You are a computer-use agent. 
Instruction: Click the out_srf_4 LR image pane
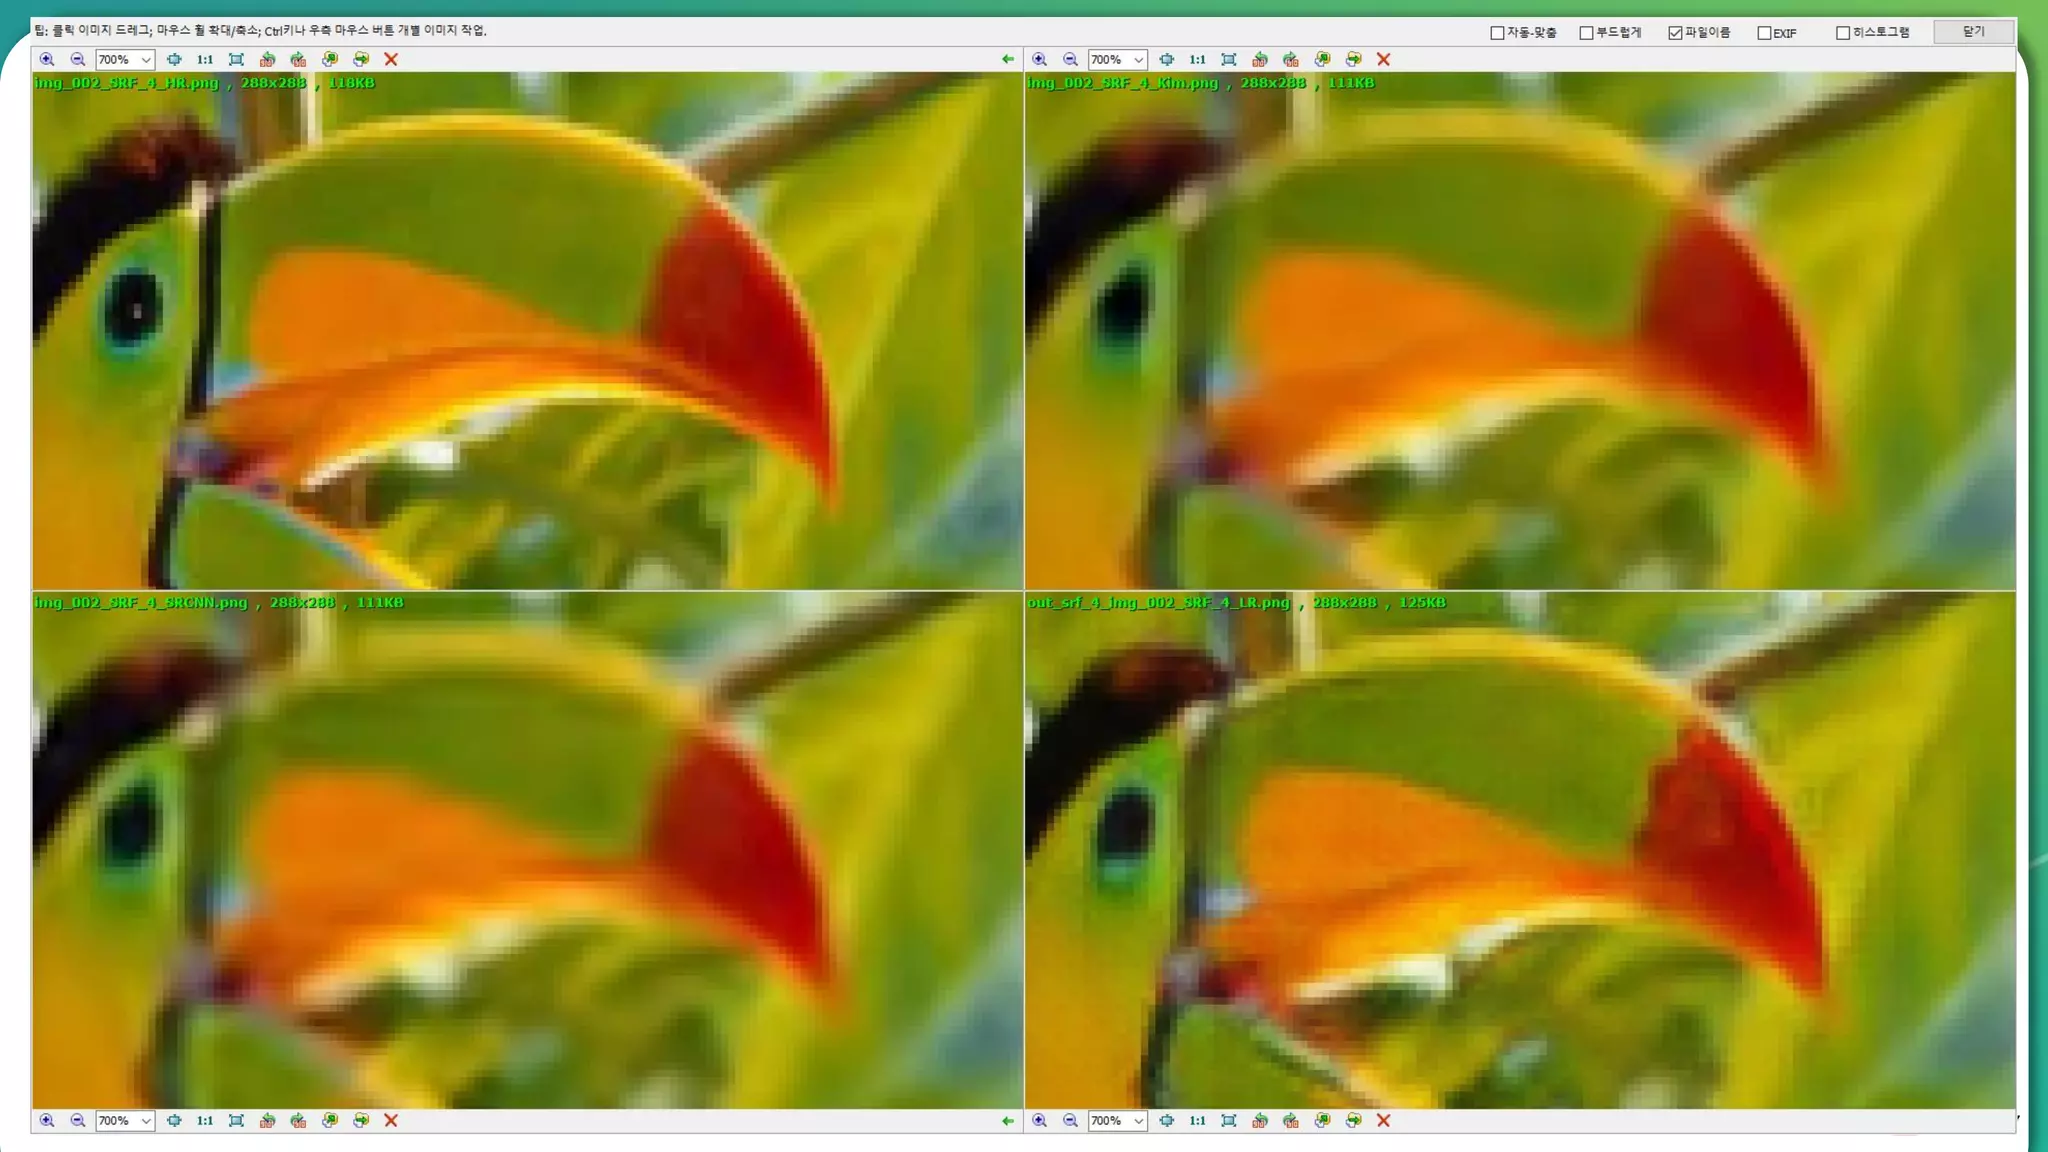click(1520, 850)
